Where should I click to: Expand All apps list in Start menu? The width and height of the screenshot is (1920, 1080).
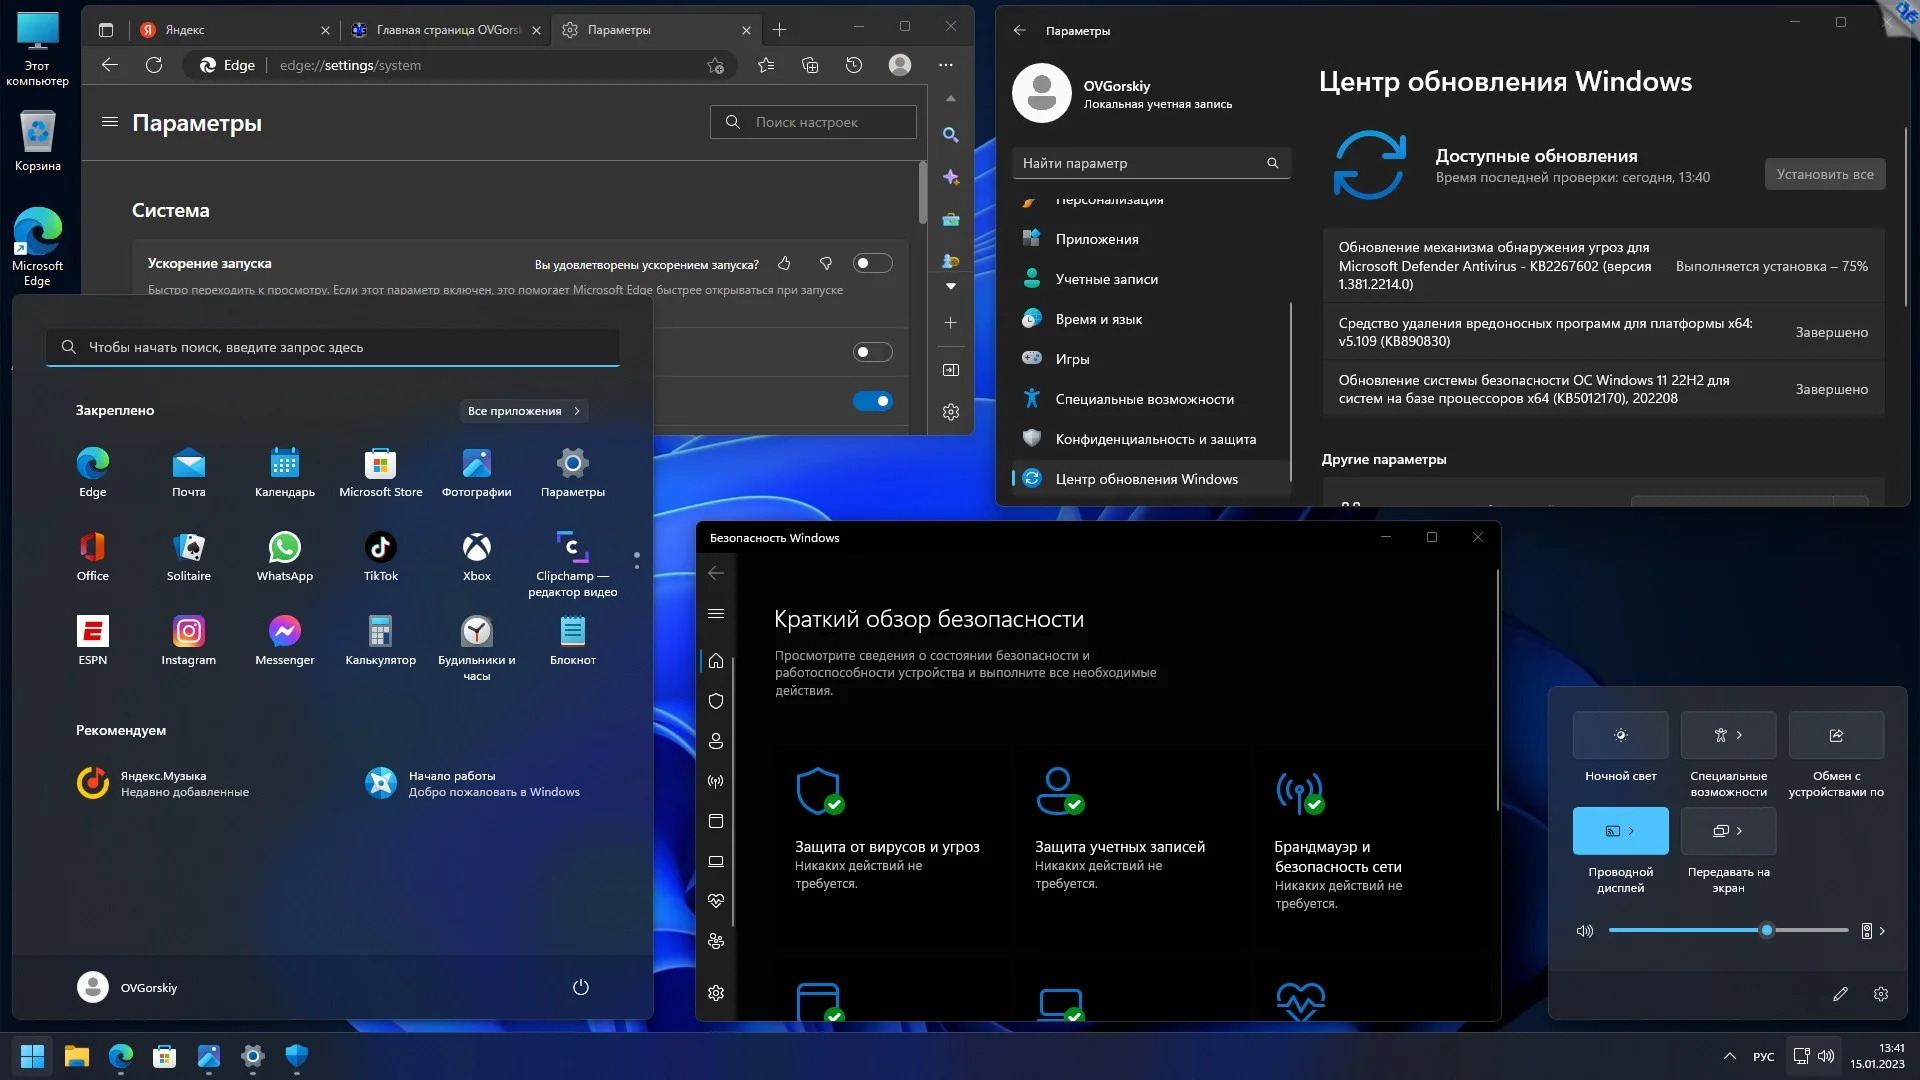(x=524, y=411)
